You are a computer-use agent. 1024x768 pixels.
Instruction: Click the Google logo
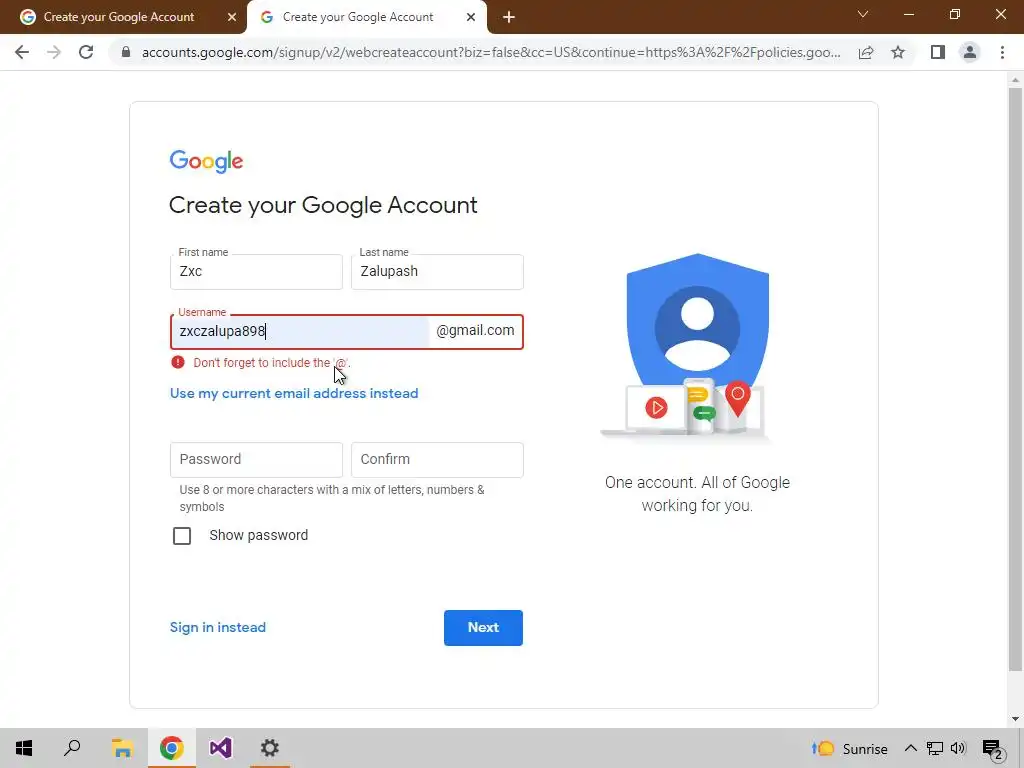coord(206,161)
